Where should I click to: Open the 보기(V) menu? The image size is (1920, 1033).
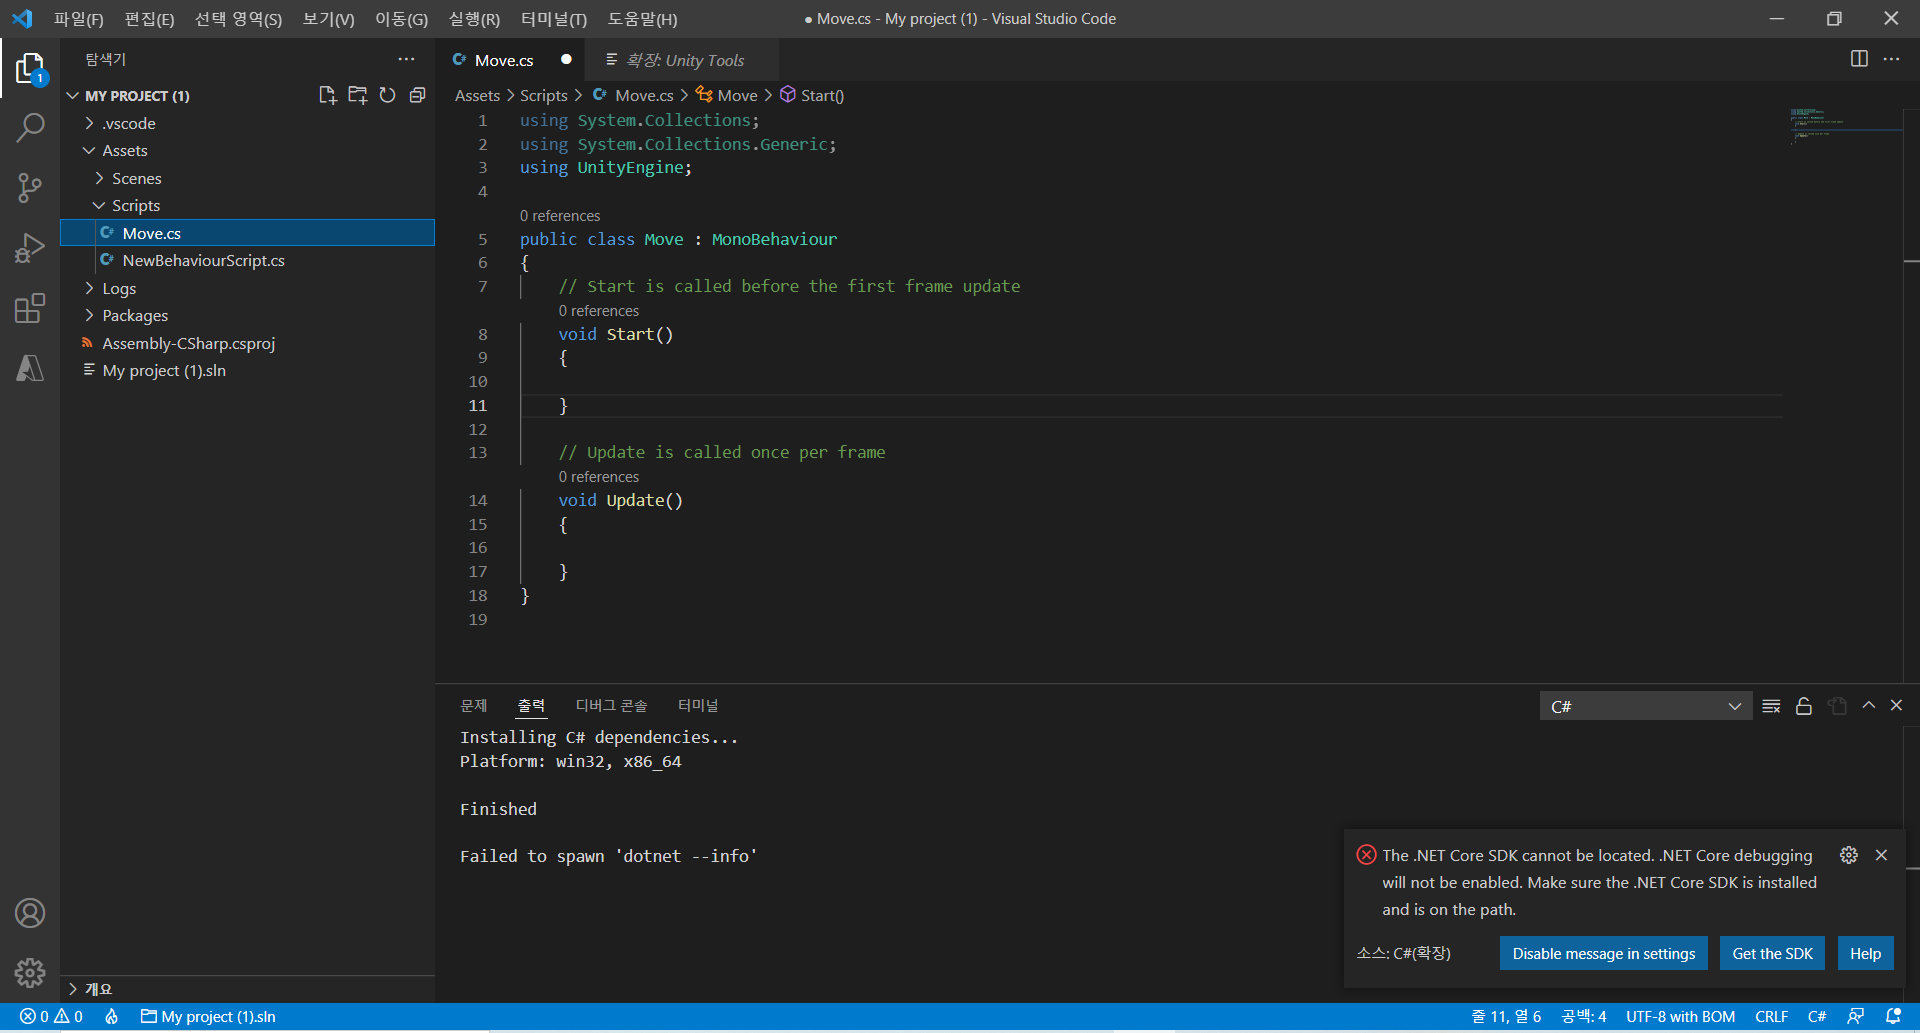(x=328, y=19)
